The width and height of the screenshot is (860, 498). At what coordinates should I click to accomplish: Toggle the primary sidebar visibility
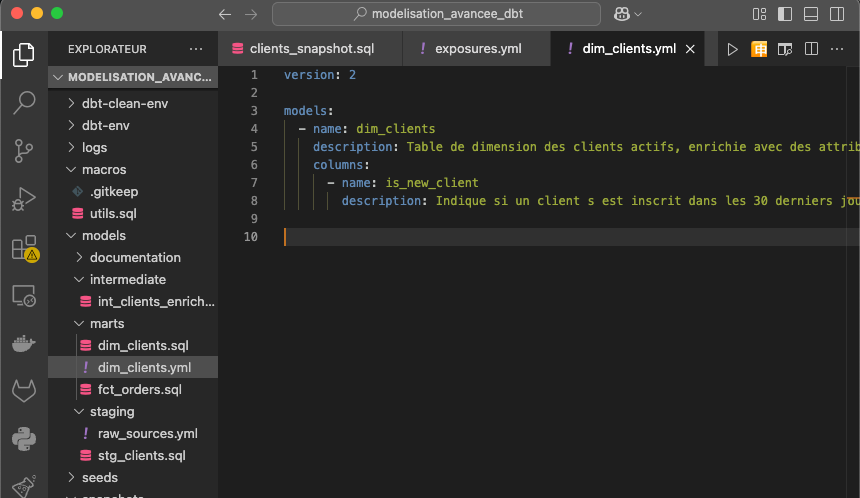(785, 14)
